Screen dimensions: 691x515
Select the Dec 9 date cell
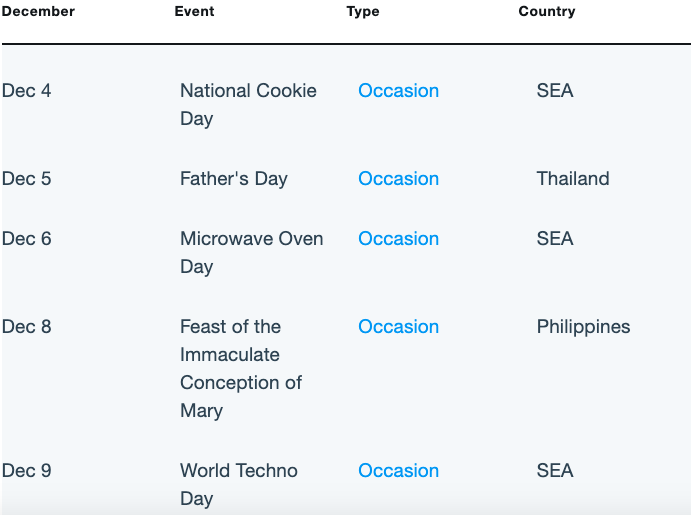(x=26, y=471)
